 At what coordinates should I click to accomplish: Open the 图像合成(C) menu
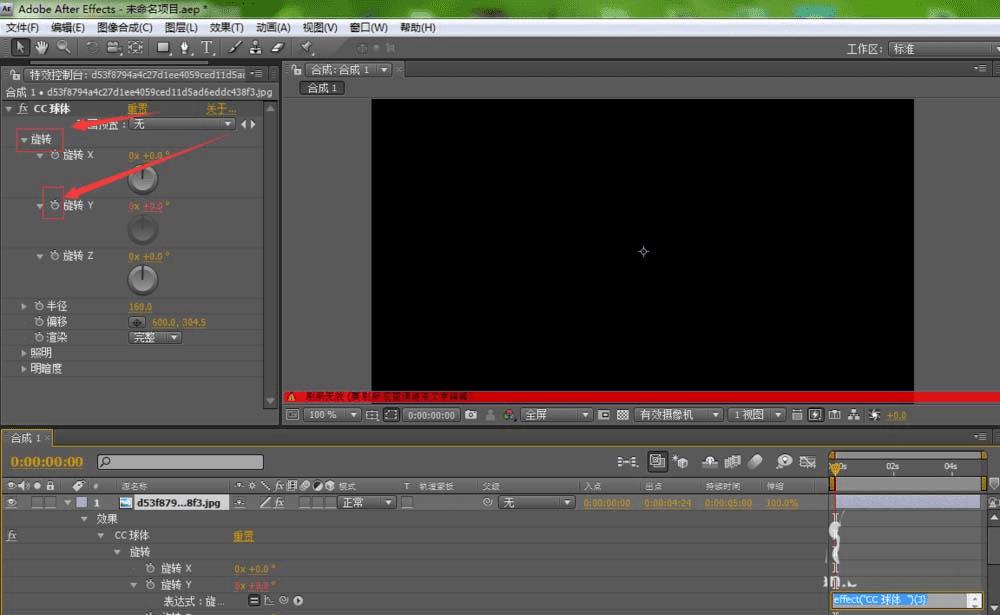(125, 28)
